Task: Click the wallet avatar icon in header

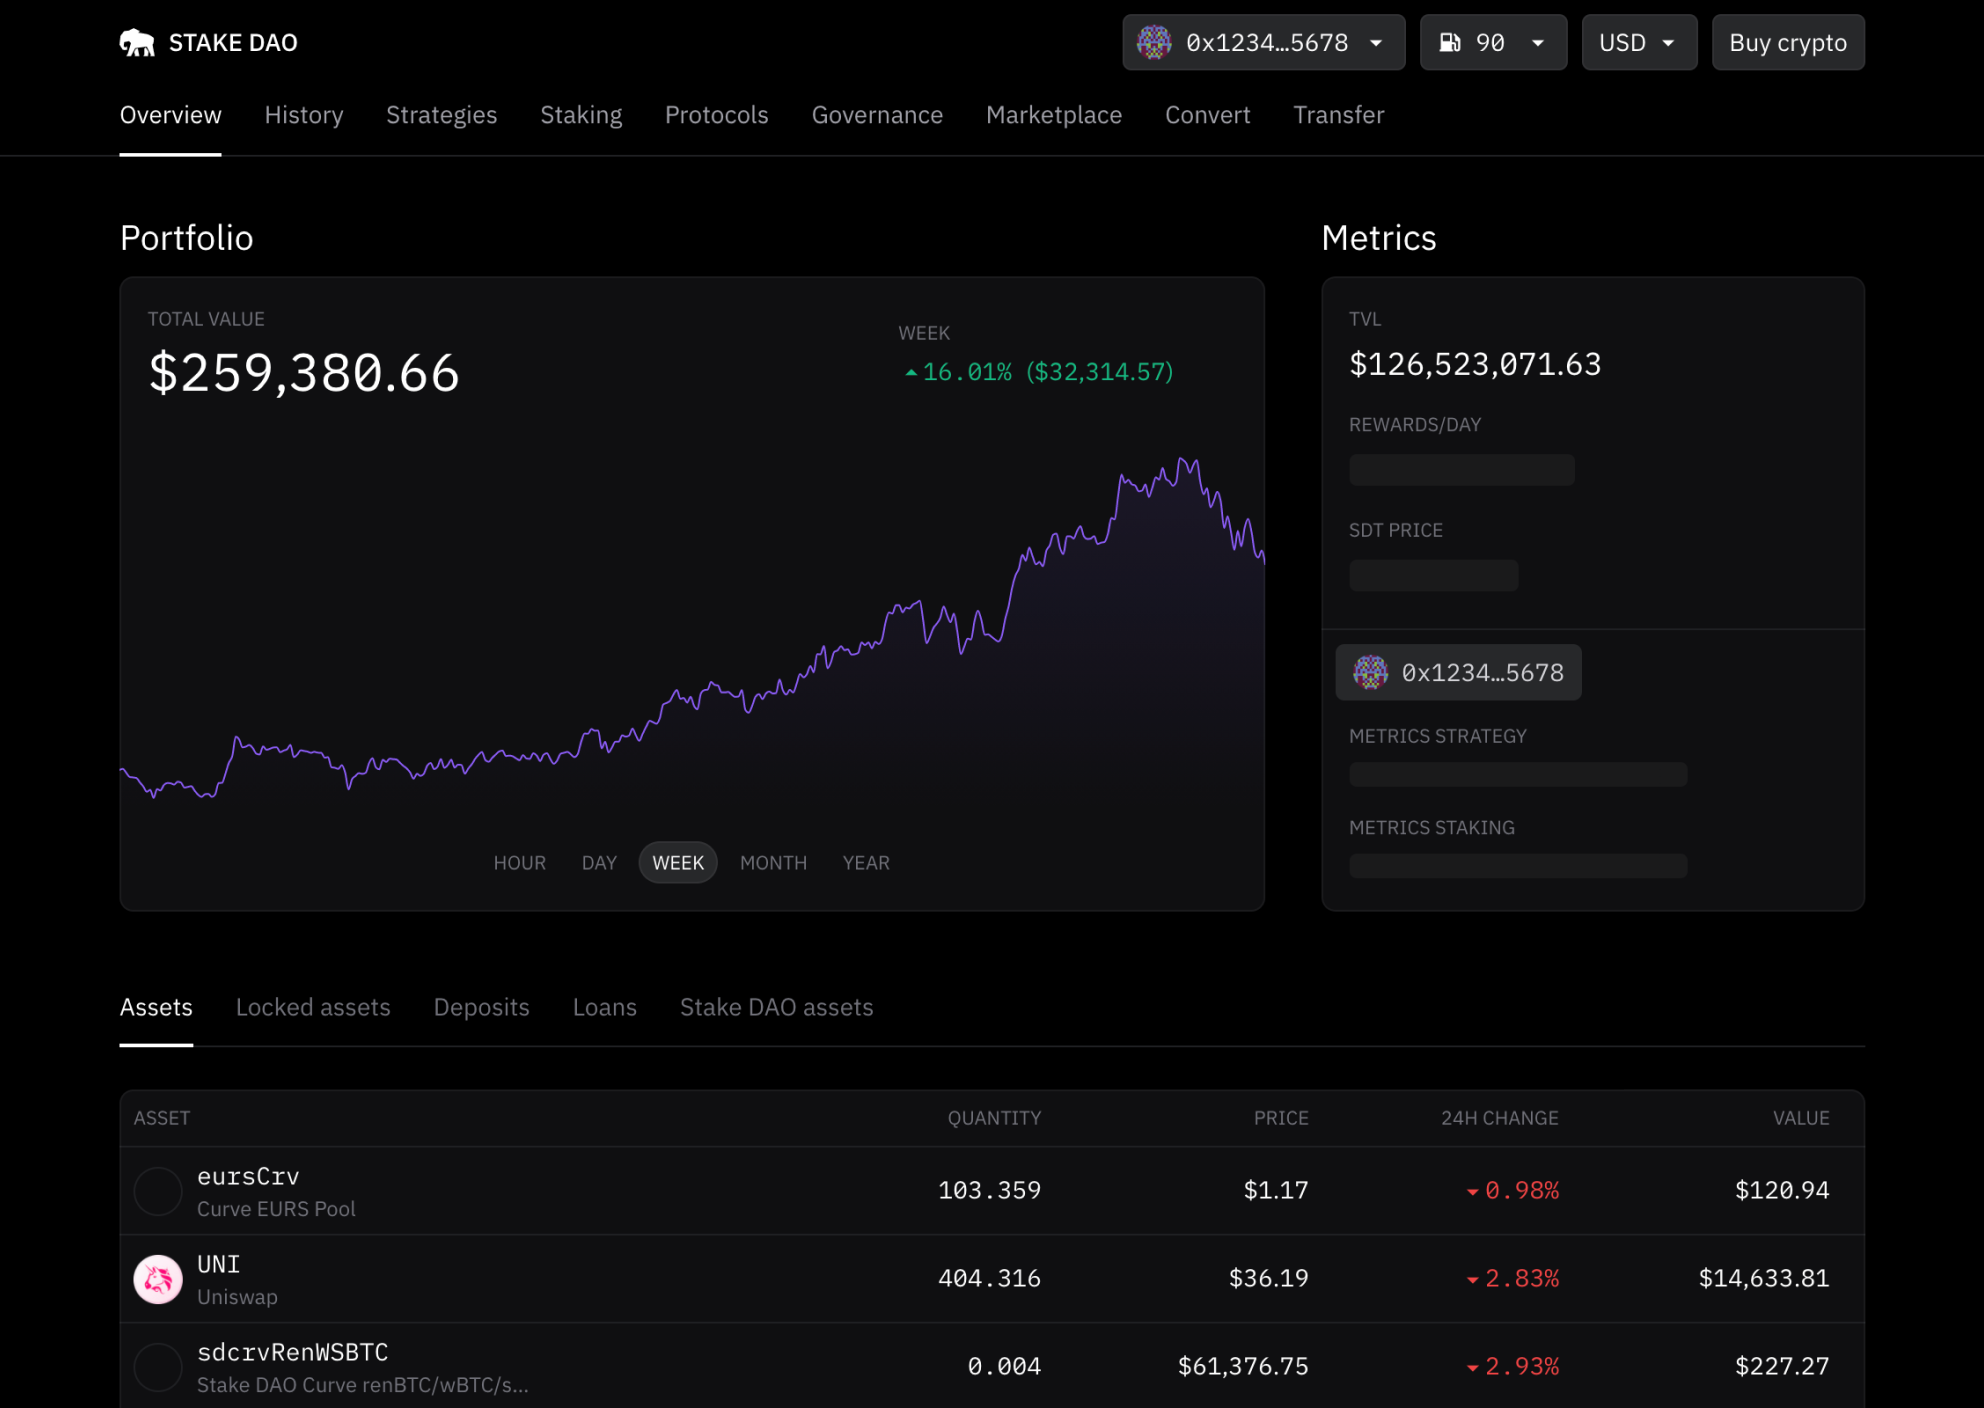Action: (x=1154, y=42)
